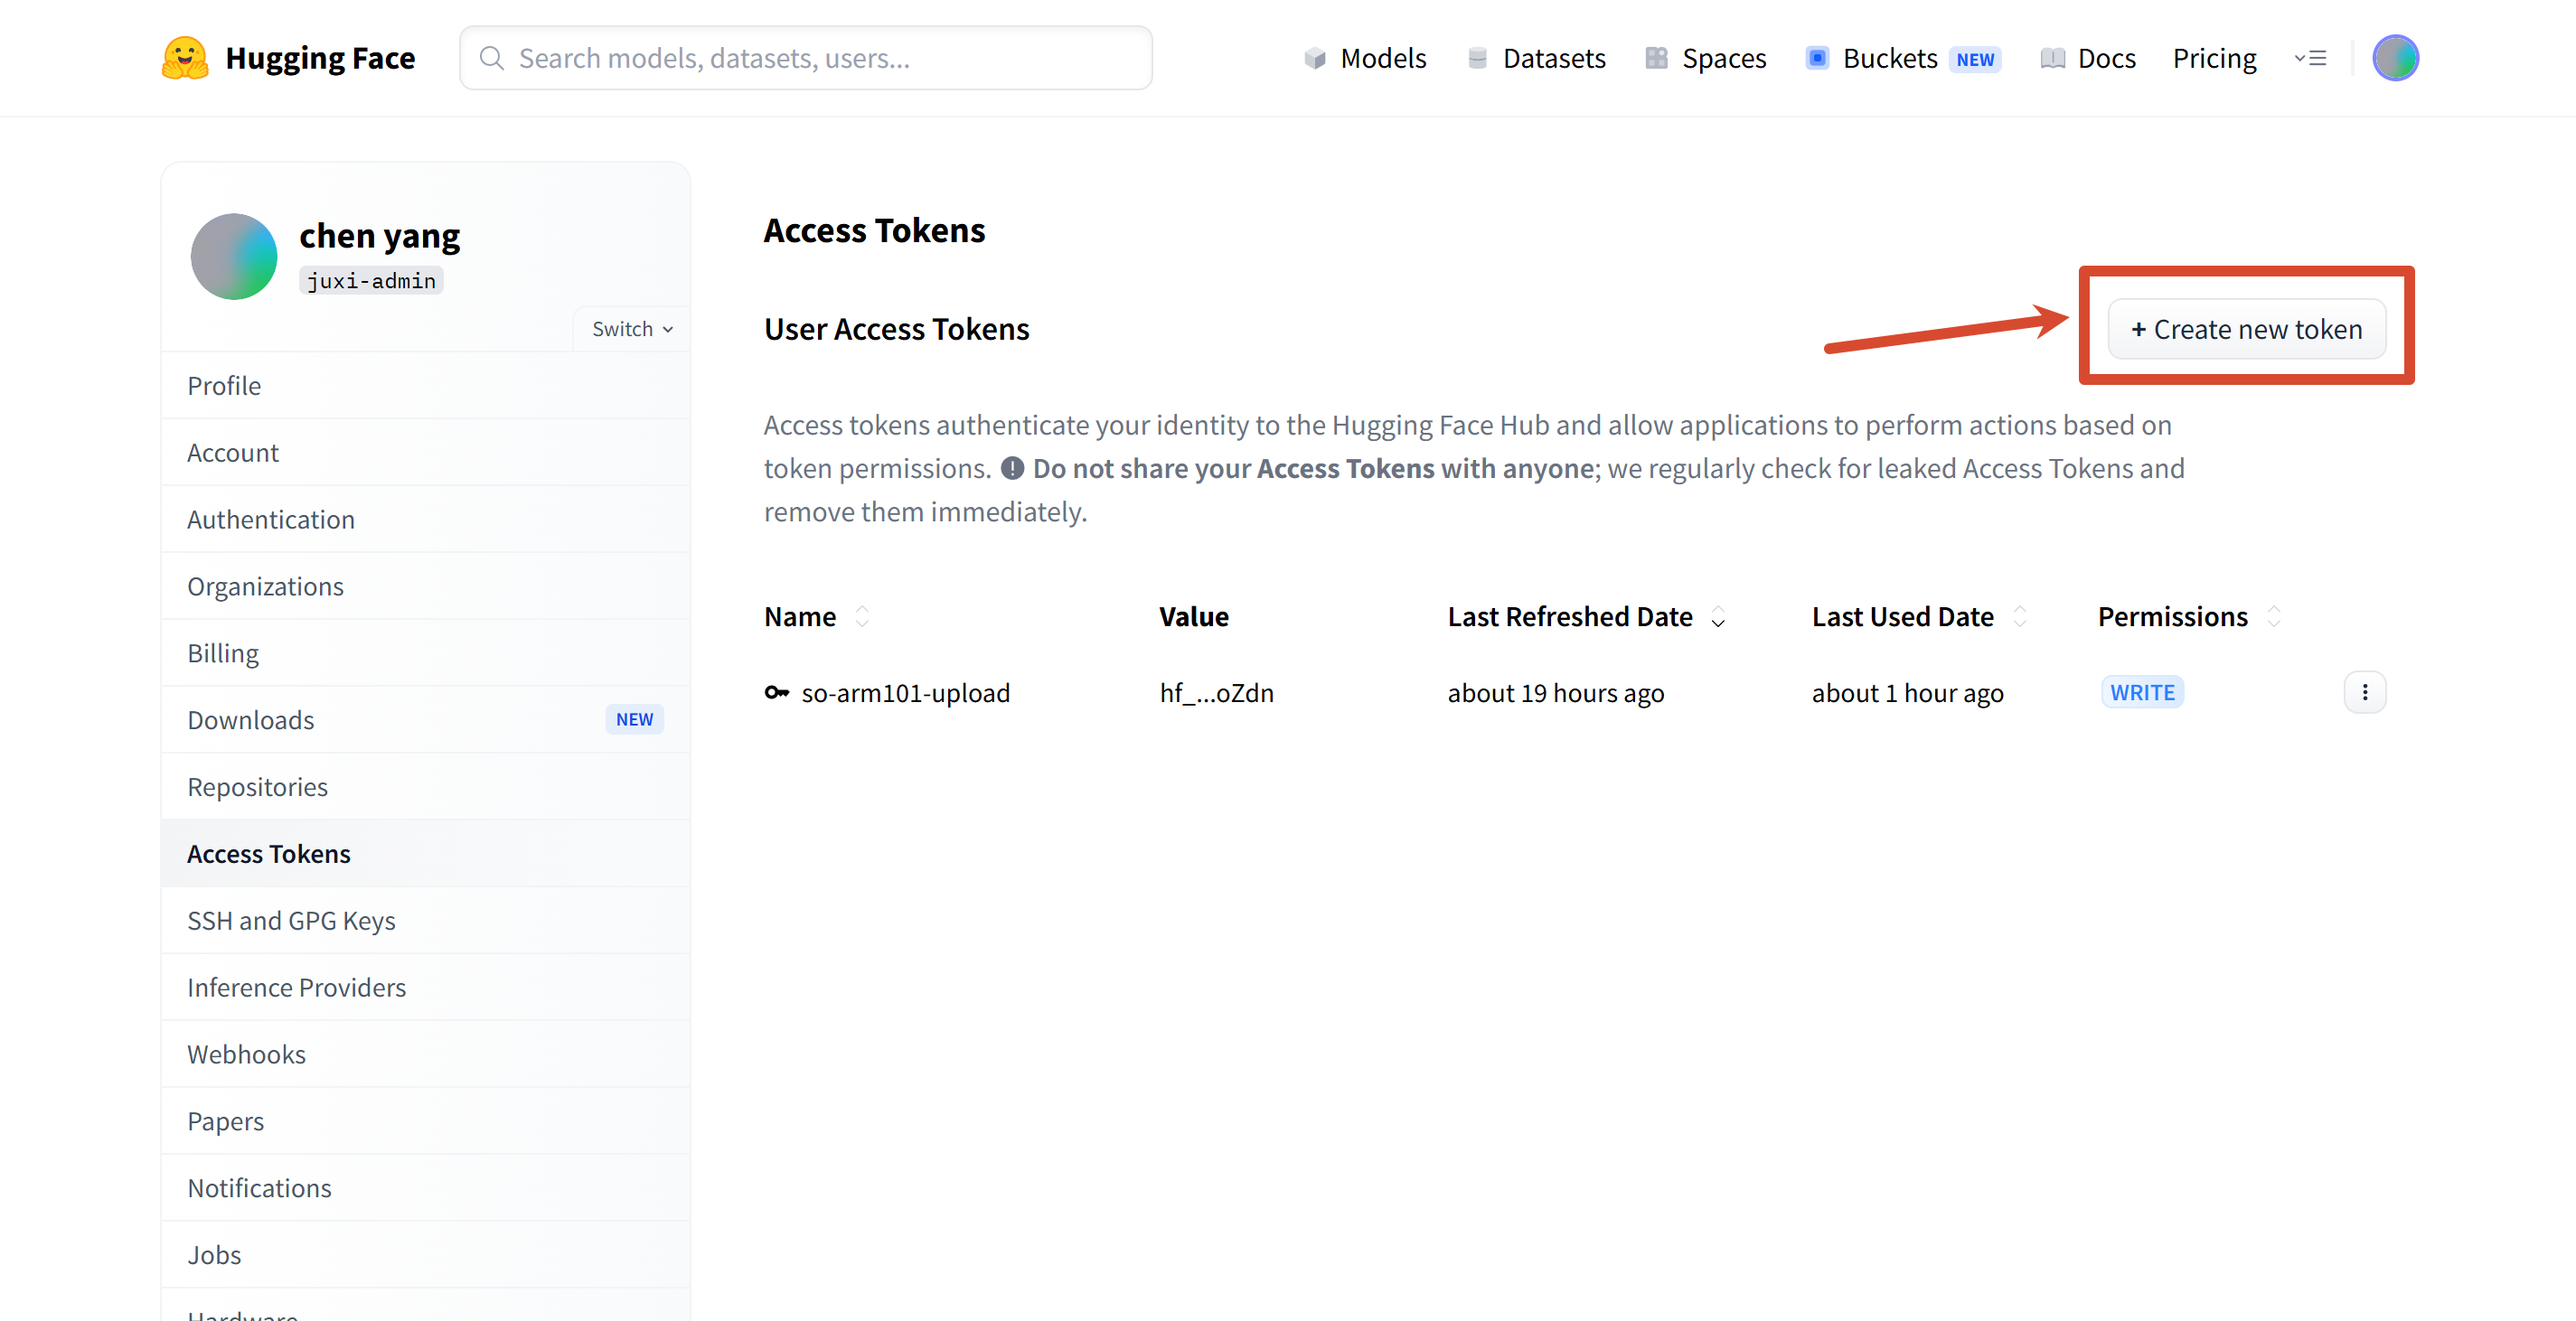Open Papers settings
This screenshot has height=1321, width=2576.
425,1122
